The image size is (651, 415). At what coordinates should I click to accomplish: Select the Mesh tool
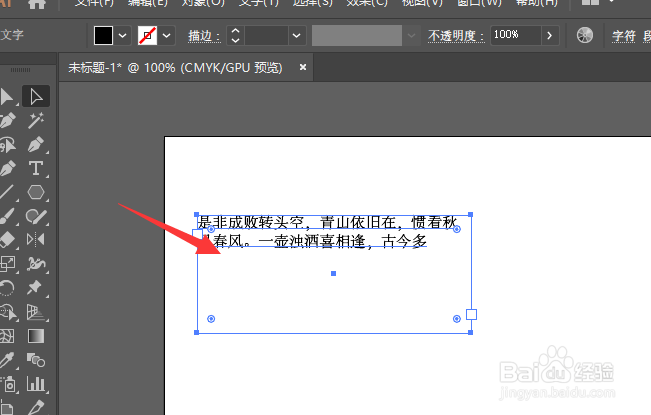[x=7, y=336]
